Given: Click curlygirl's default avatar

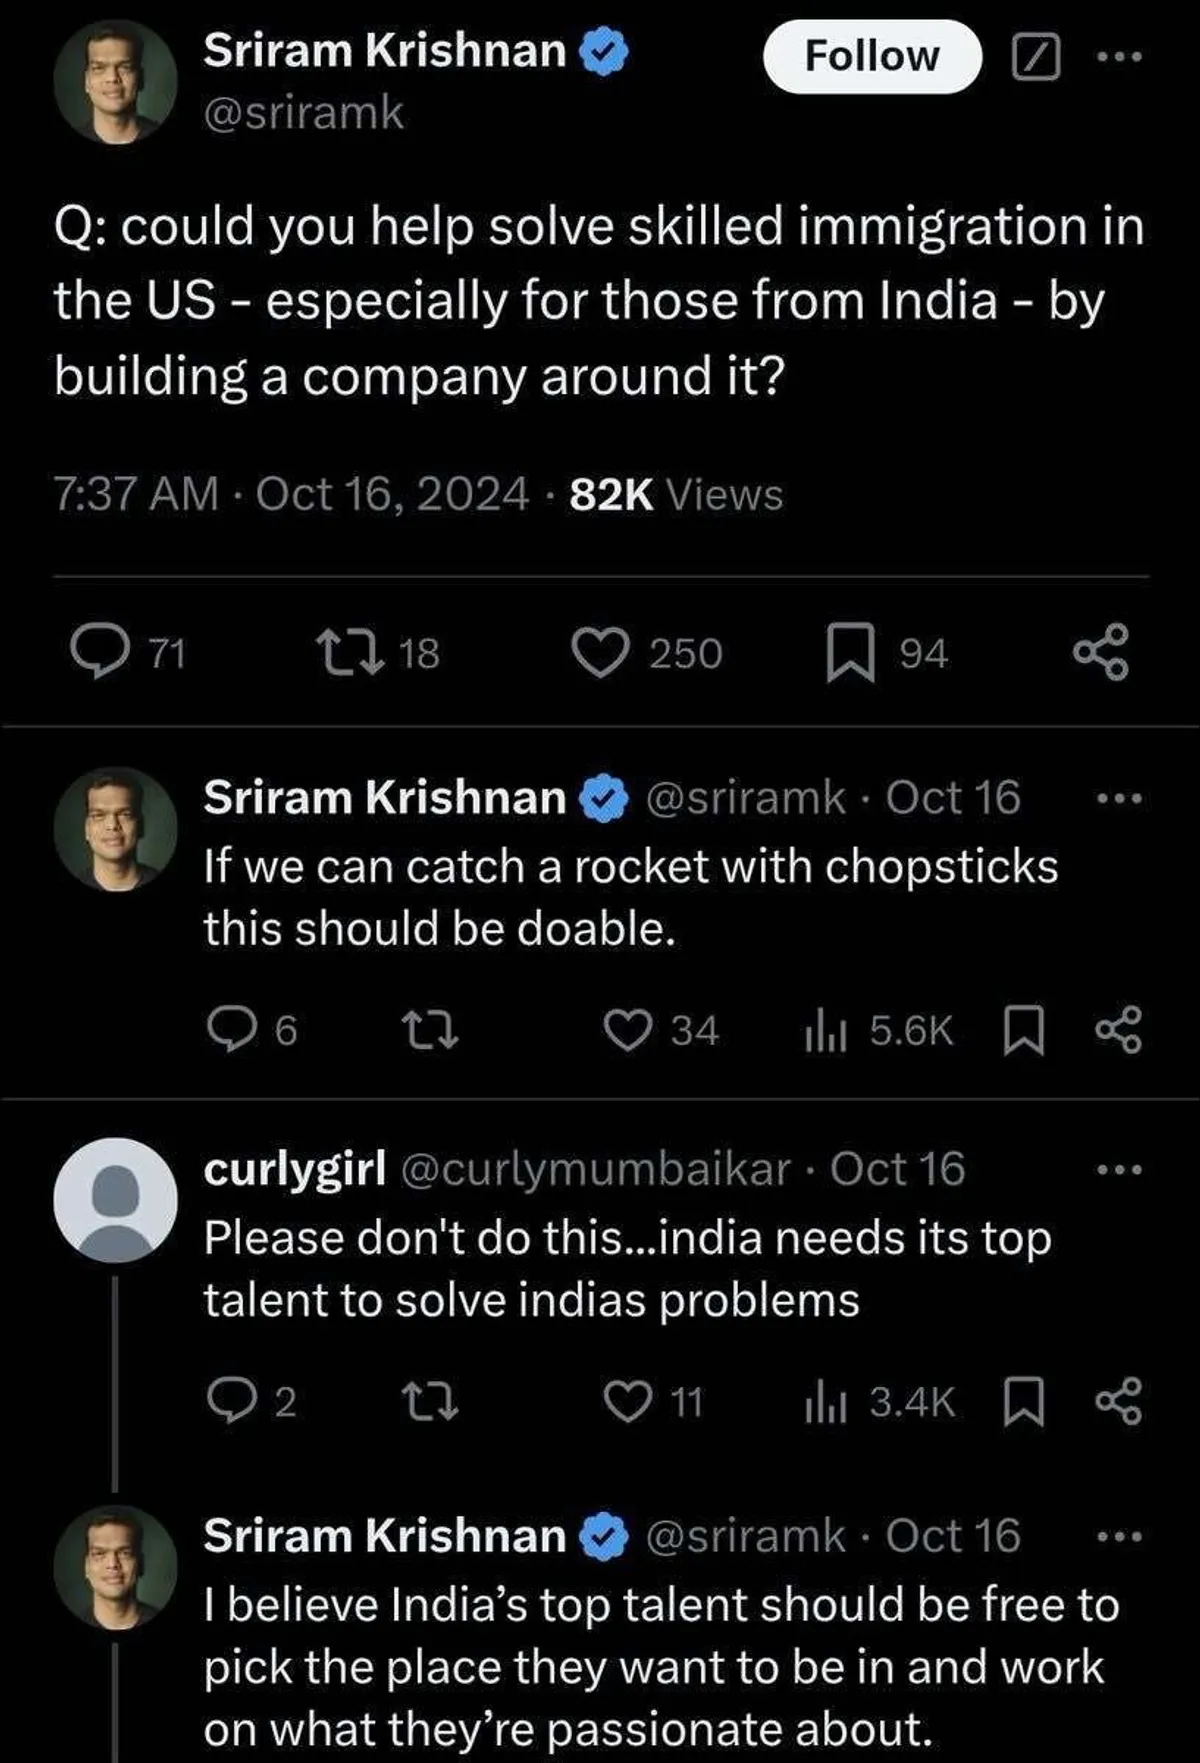Looking at the screenshot, I should 116,1199.
